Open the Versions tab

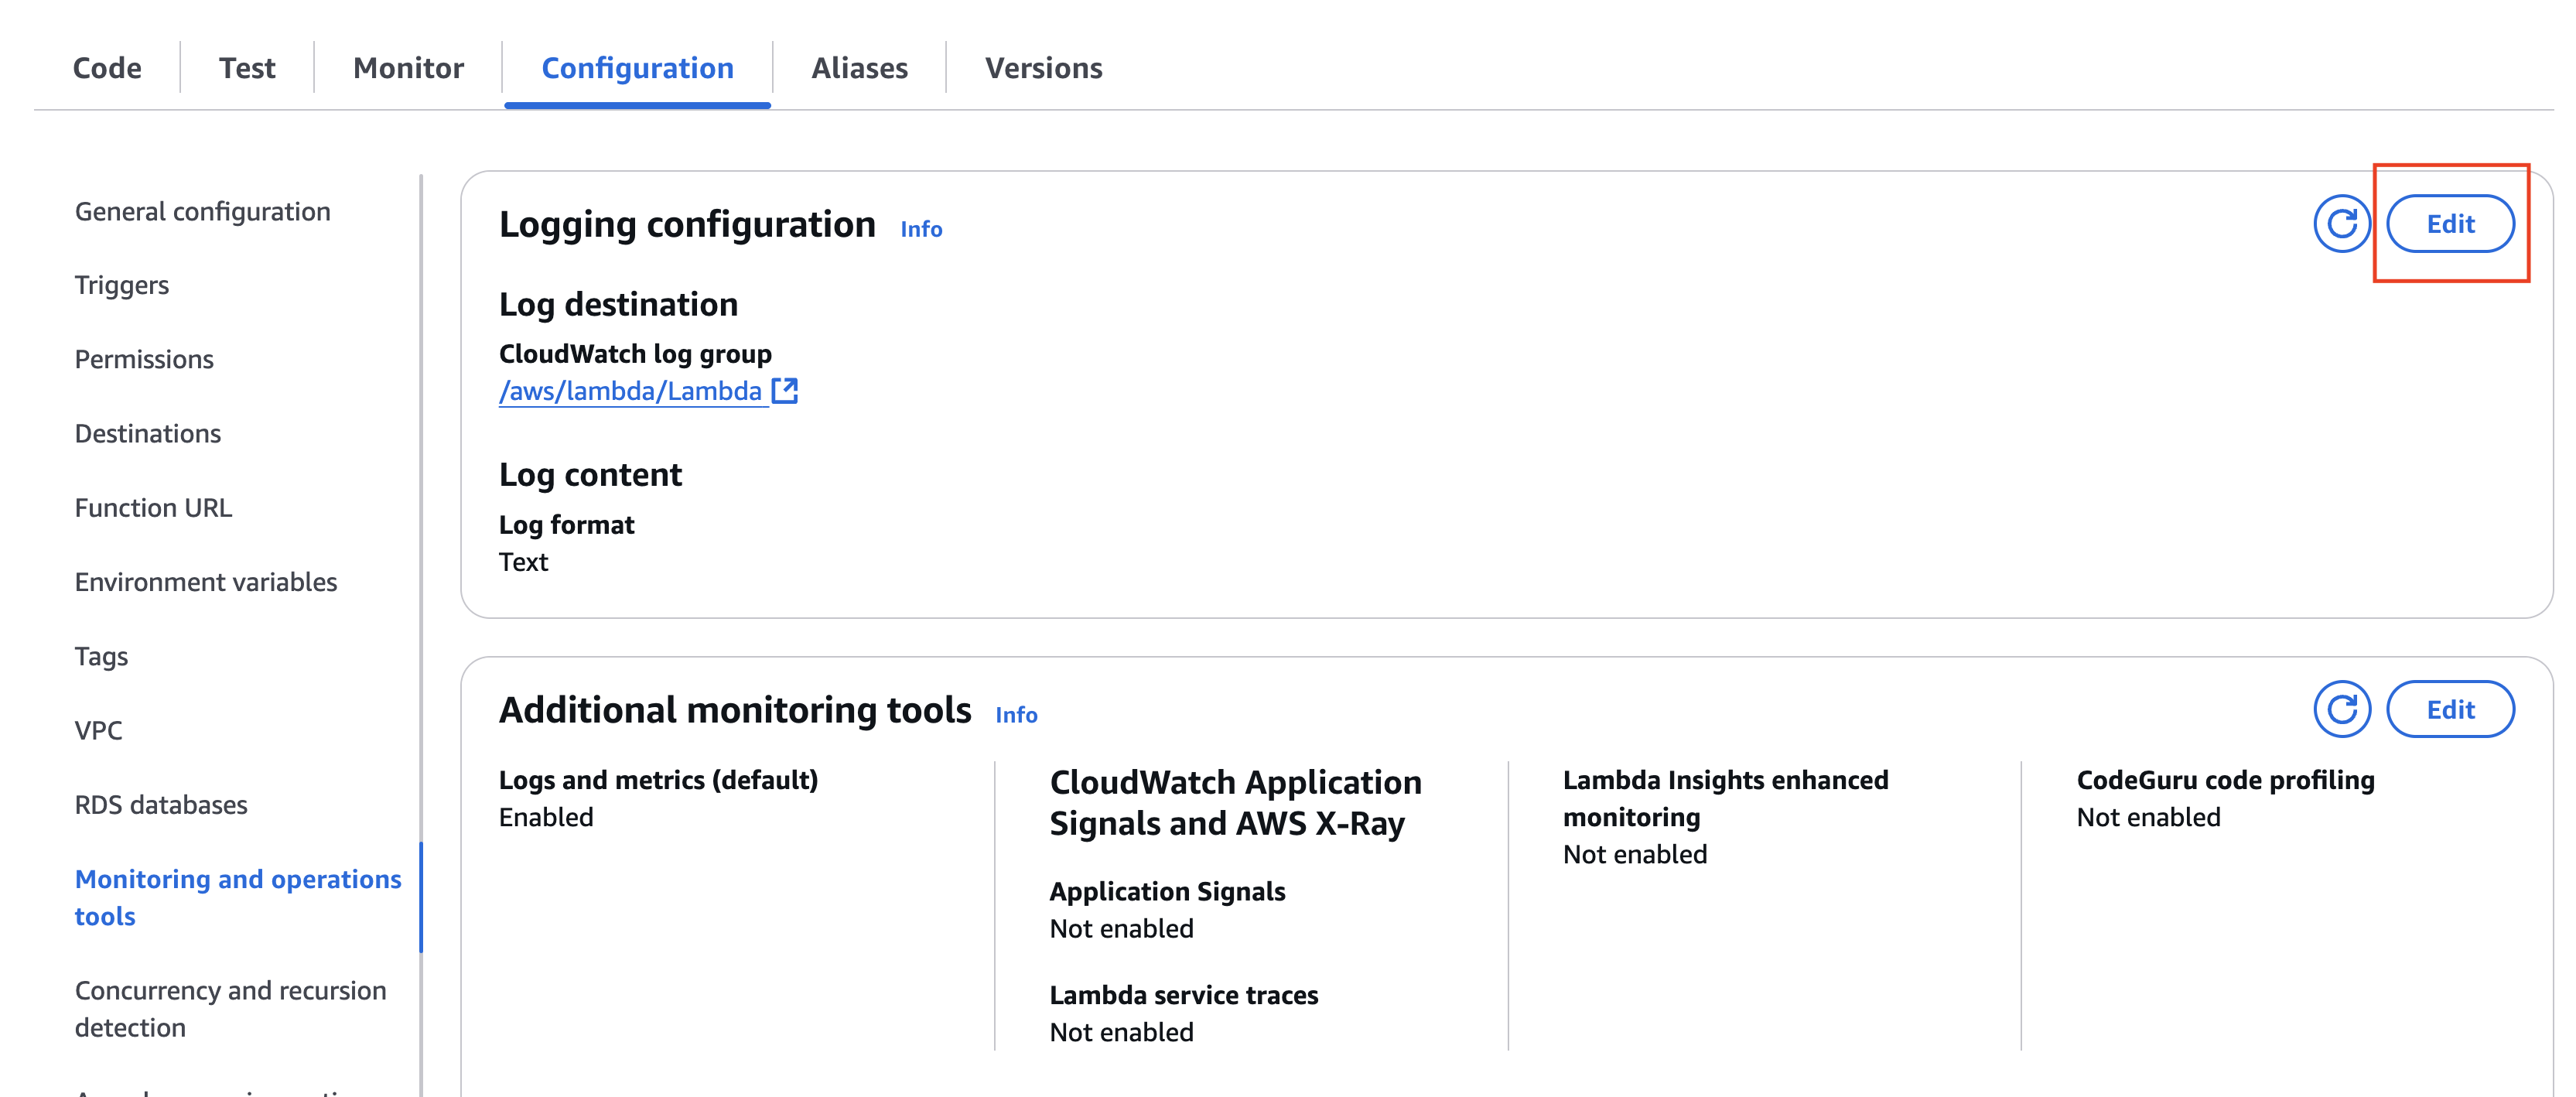[1043, 68]
